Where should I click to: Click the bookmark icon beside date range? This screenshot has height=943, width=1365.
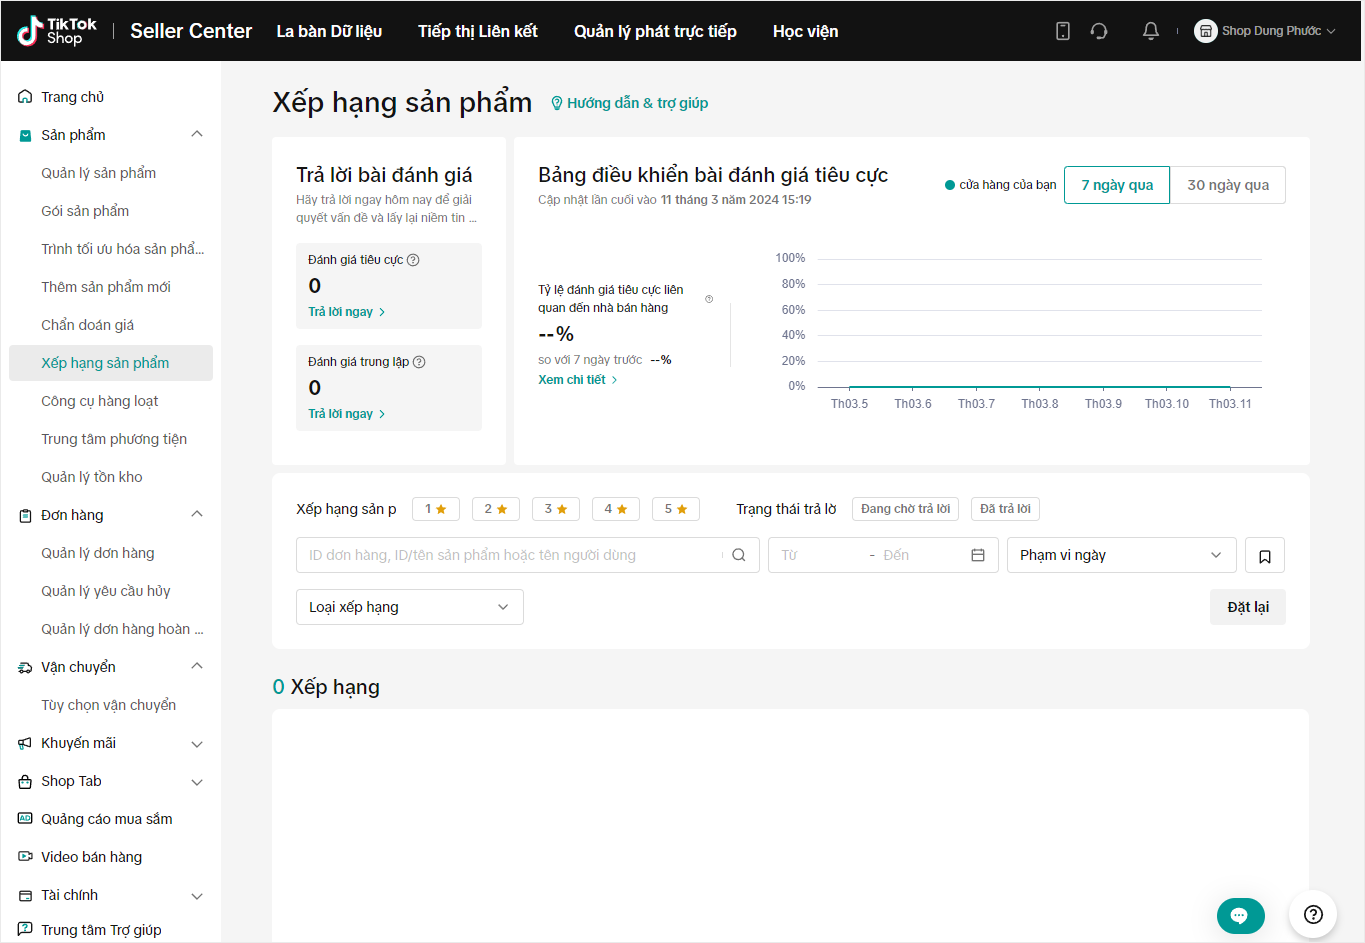[x=1264, y=556]
